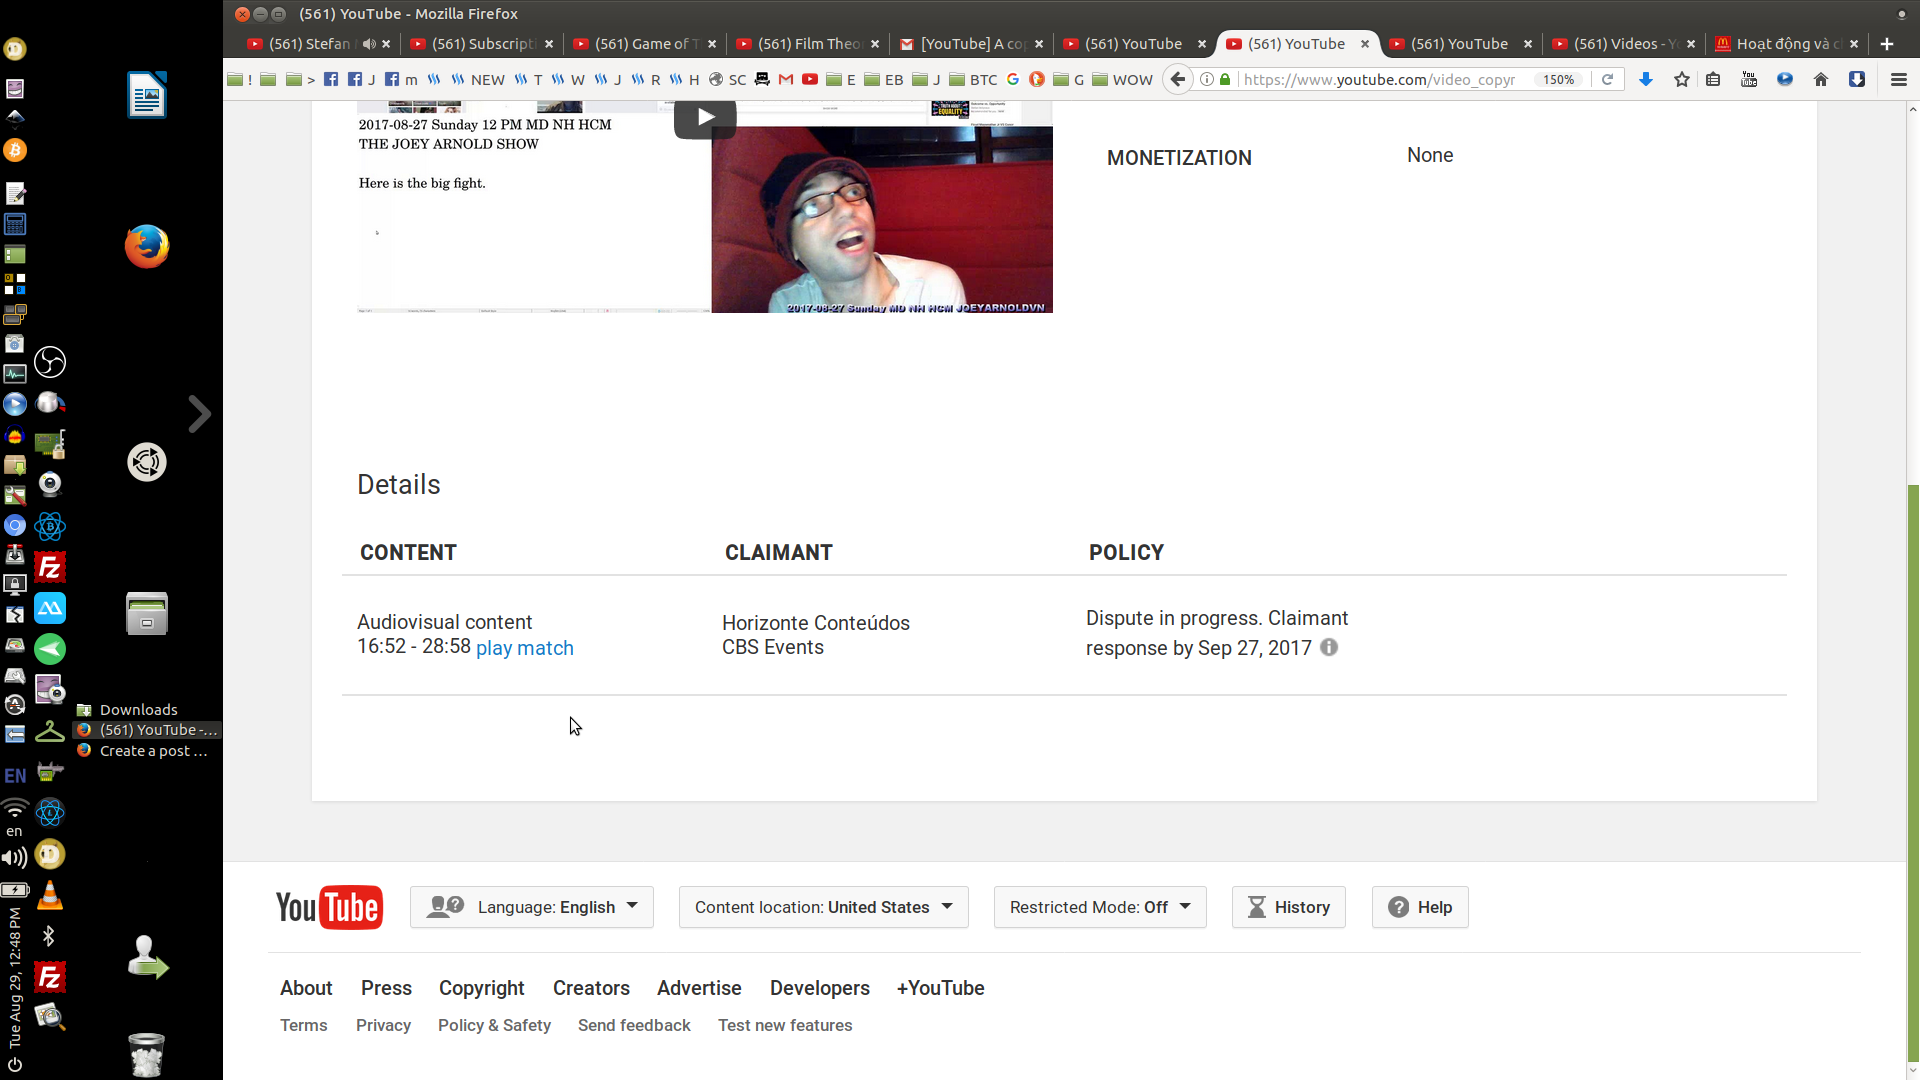The image size is (1920, 1080).
Task: Switch to the (561) Stefan tab
Action: click(x=309, y=44)
